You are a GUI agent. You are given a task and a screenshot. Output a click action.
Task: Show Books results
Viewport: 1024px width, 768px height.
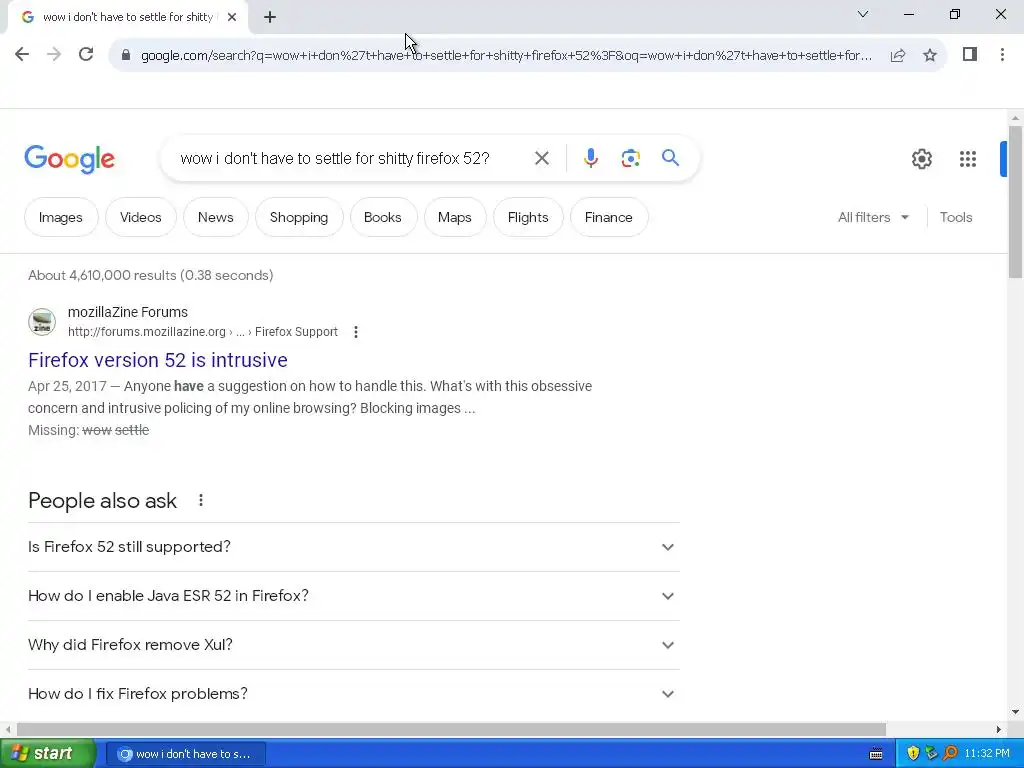383,217
